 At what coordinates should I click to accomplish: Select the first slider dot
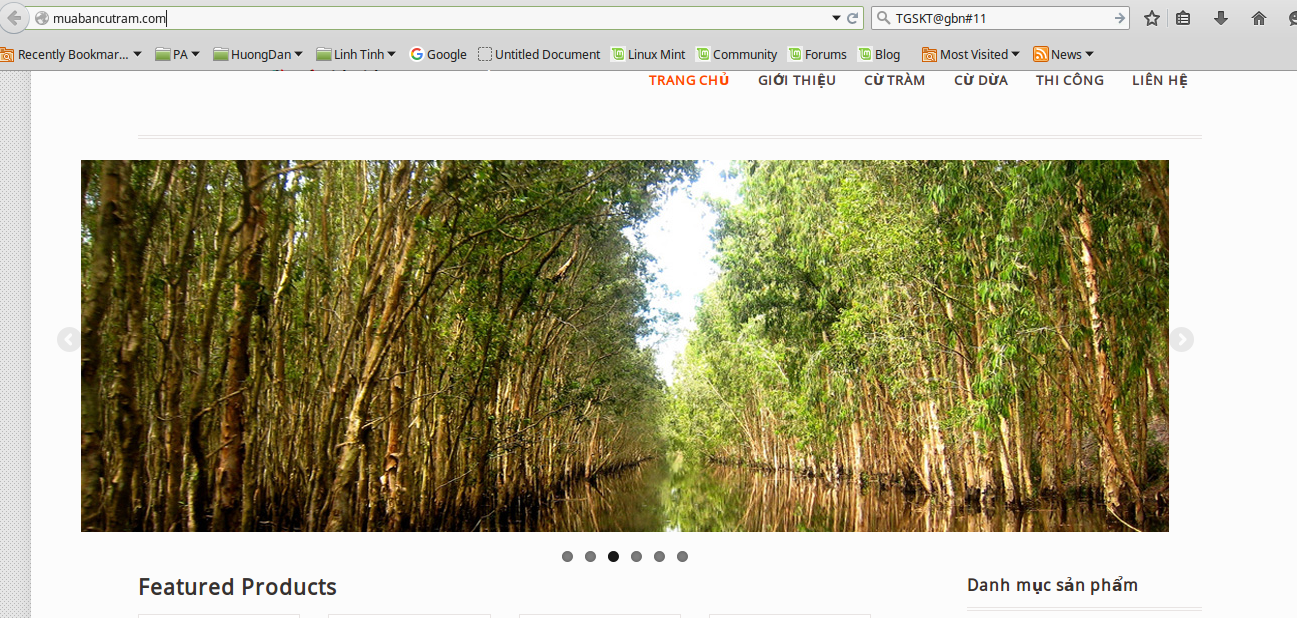(x=567, y=556)
